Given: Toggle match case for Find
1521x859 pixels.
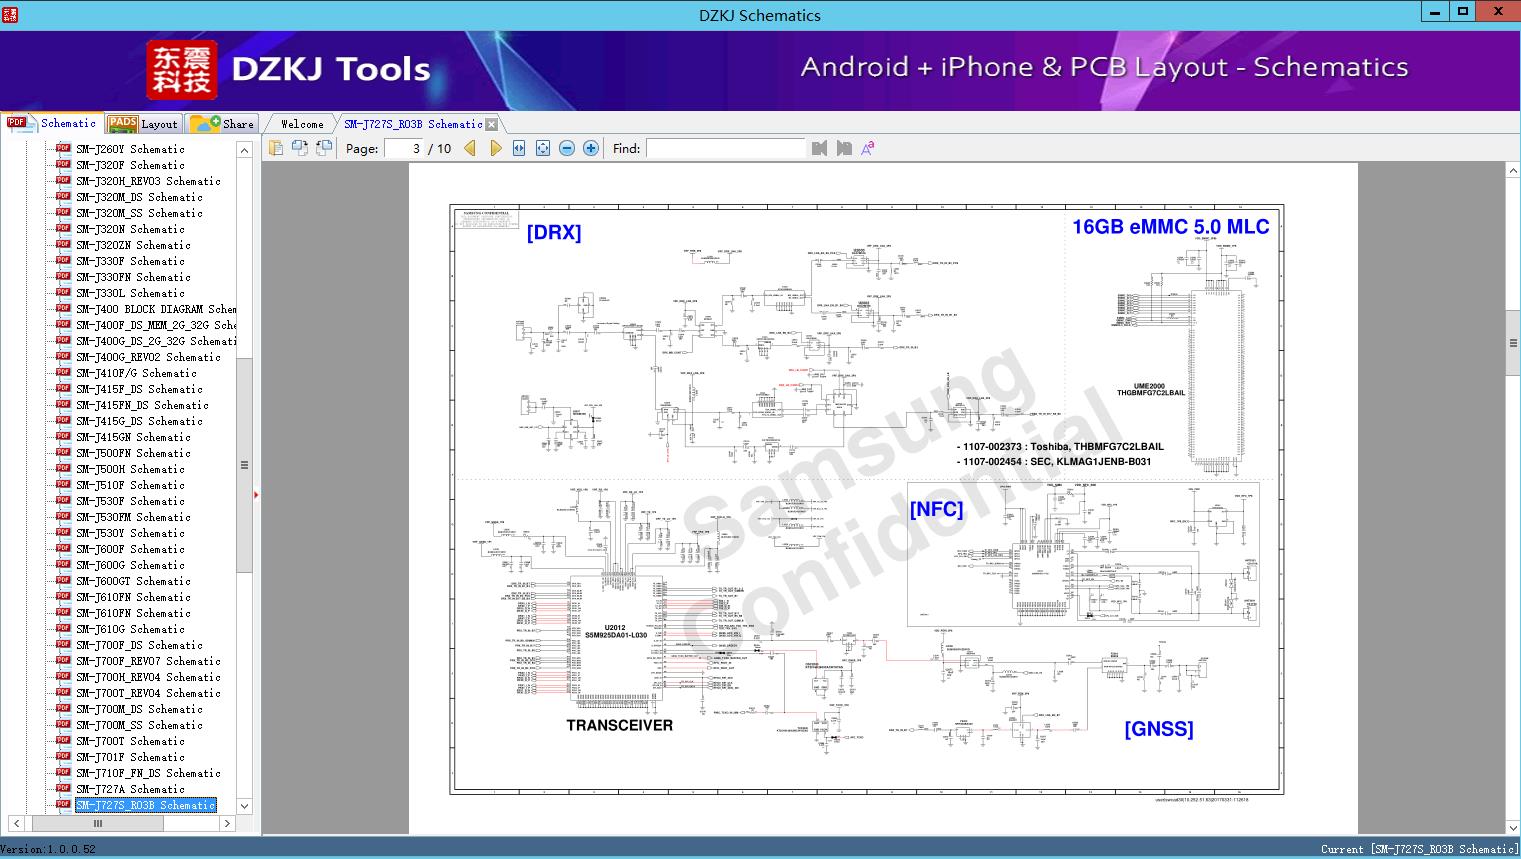Looking at the screenshot, I should (868, 148).
